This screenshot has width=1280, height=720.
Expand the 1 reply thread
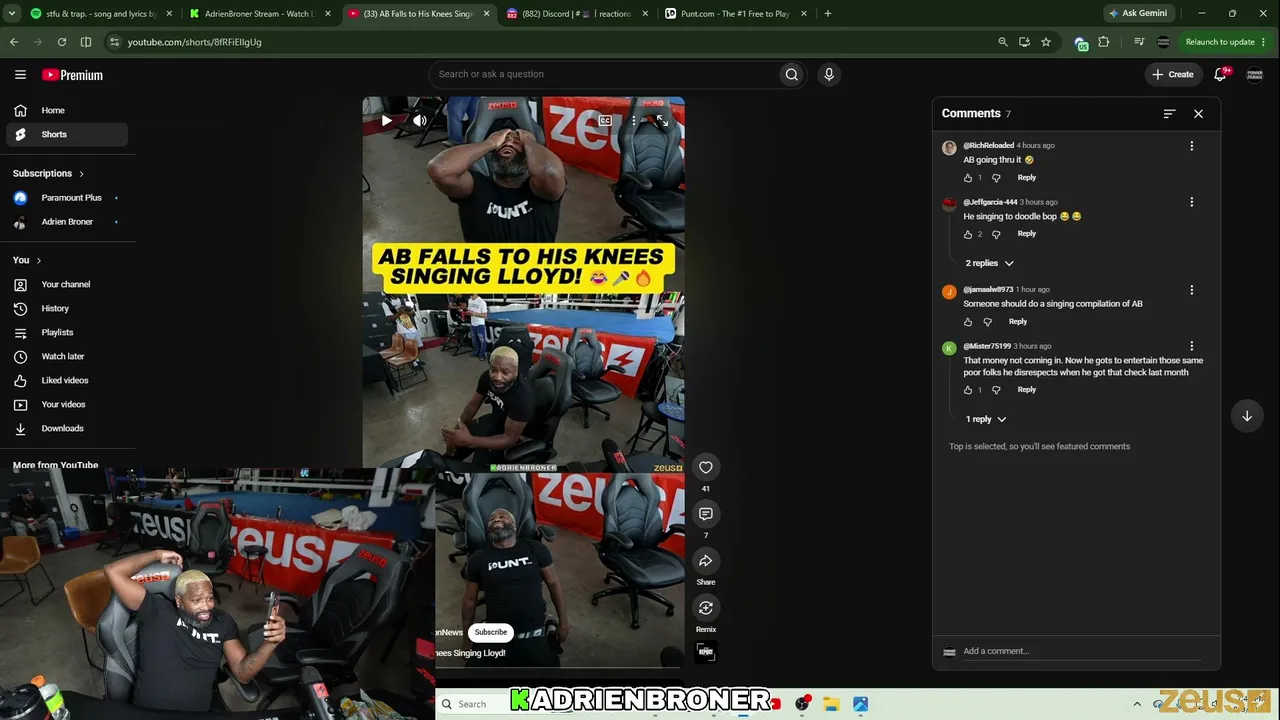coord(985,419)
